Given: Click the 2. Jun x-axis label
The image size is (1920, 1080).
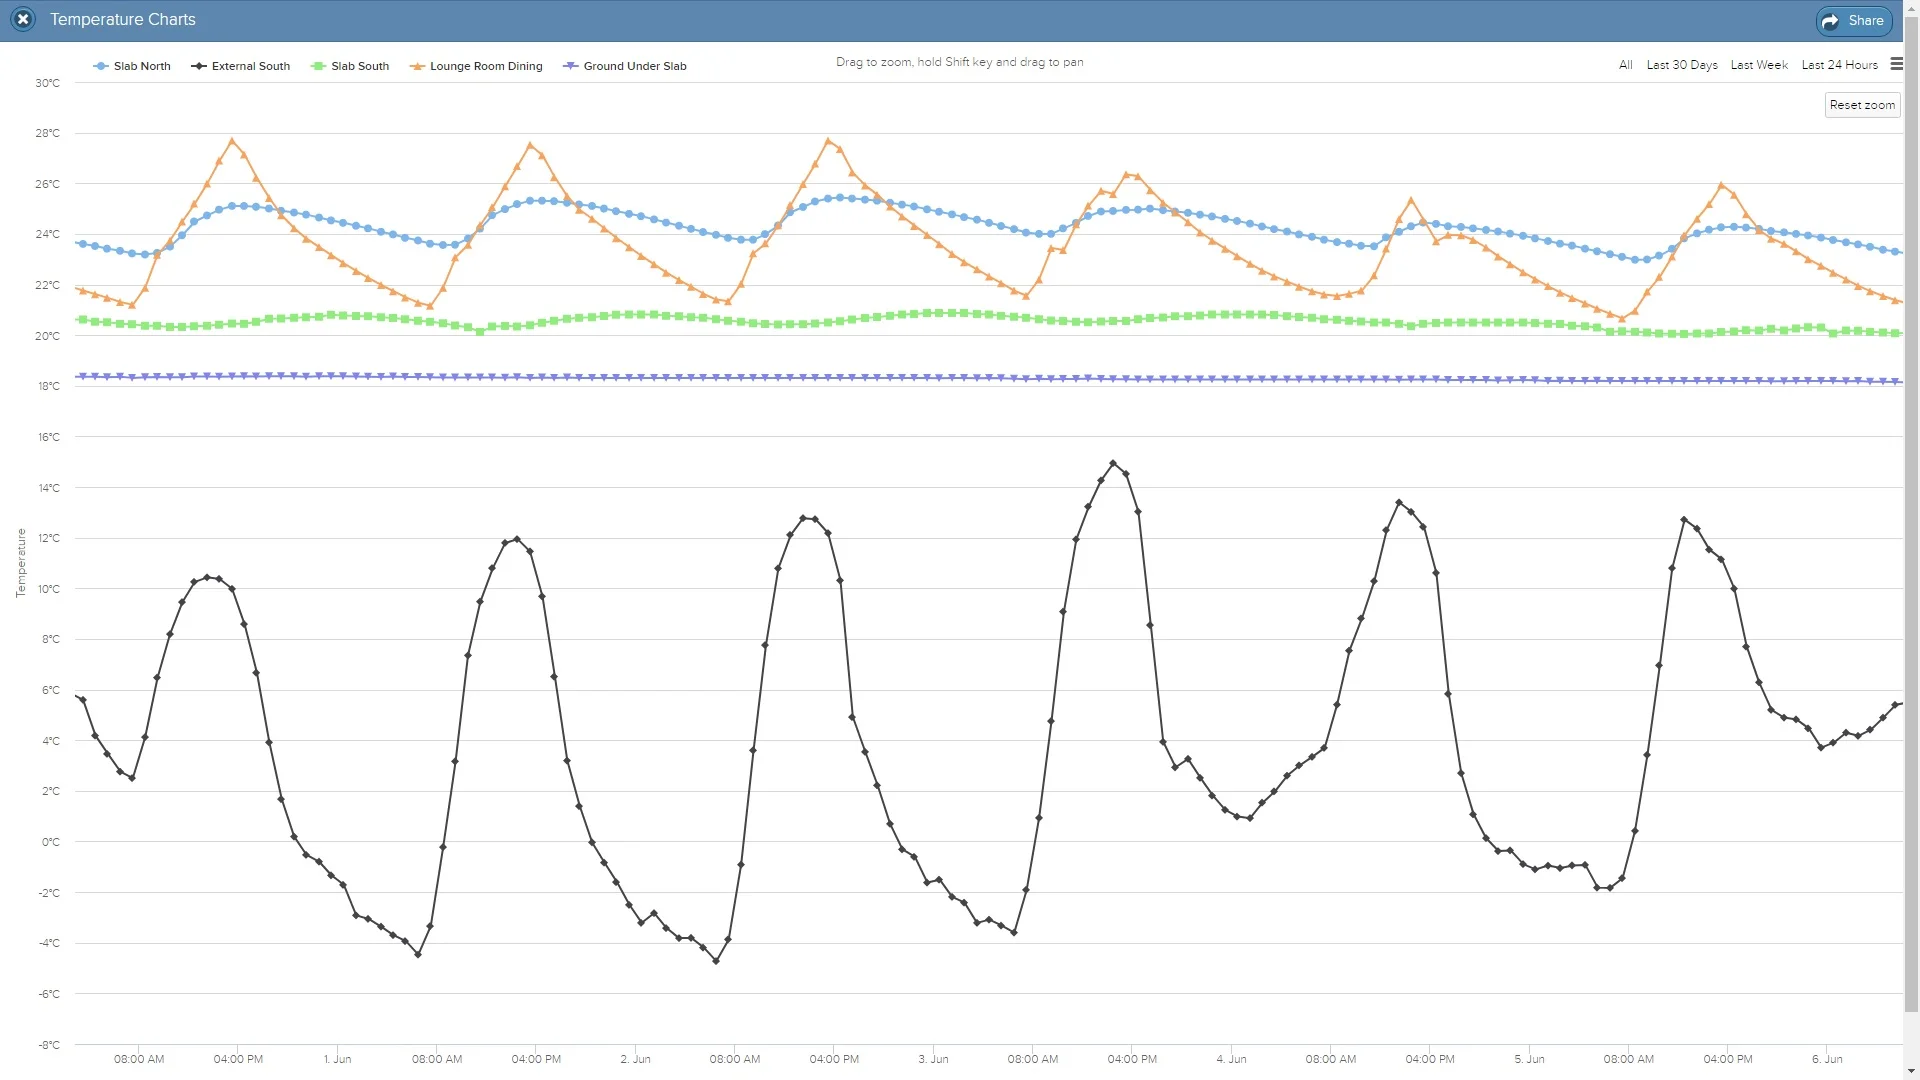Looking at the screenshot, I should 635,1059.
